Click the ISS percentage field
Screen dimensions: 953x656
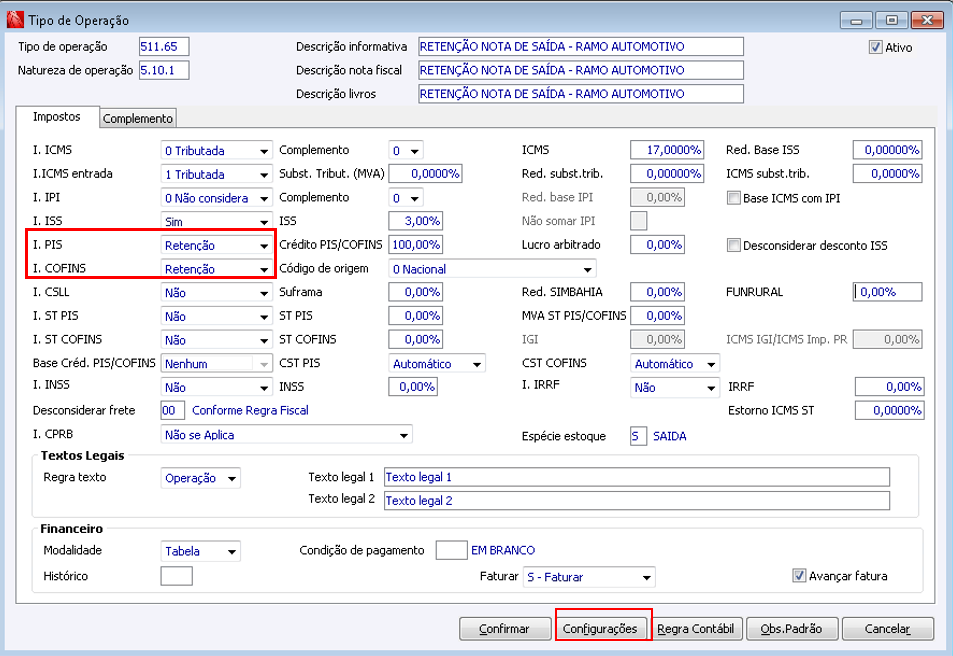pyautogui.click(x=416, y=221)
